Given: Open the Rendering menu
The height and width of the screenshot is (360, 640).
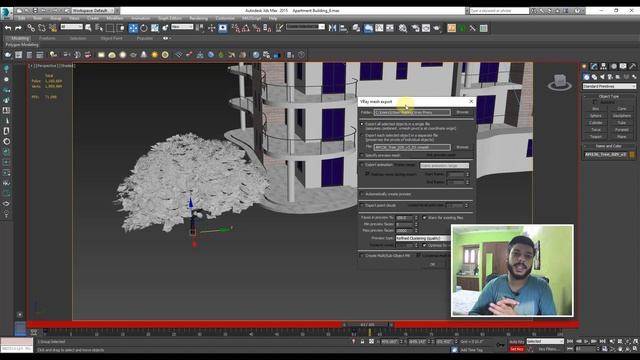Looking at the screenshot, I should [198, 18].
